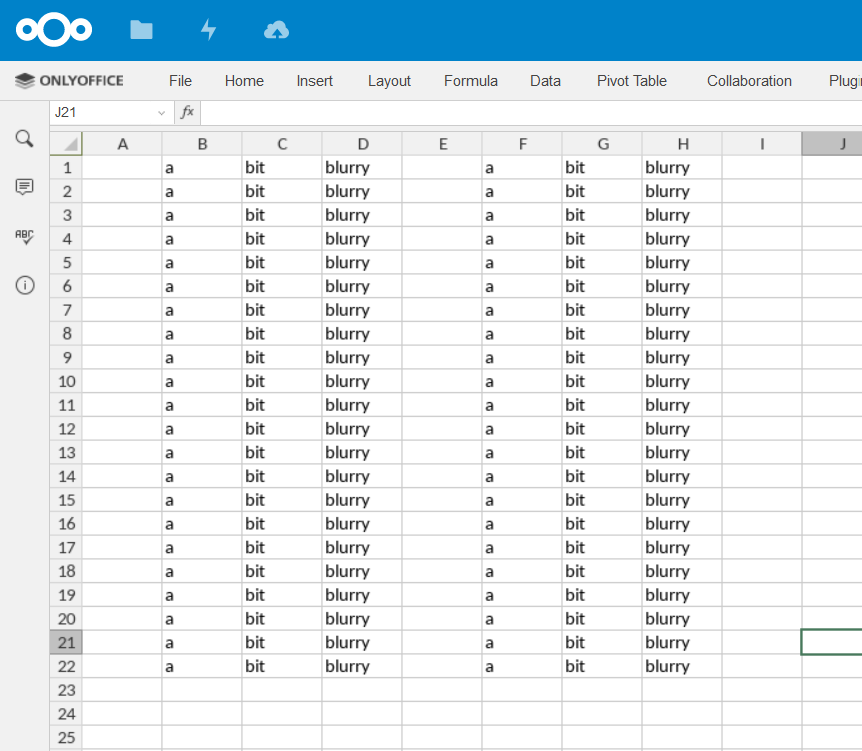Switch to the Formula tab
This screenshot has height=751, width=862.
coord(470,81)
